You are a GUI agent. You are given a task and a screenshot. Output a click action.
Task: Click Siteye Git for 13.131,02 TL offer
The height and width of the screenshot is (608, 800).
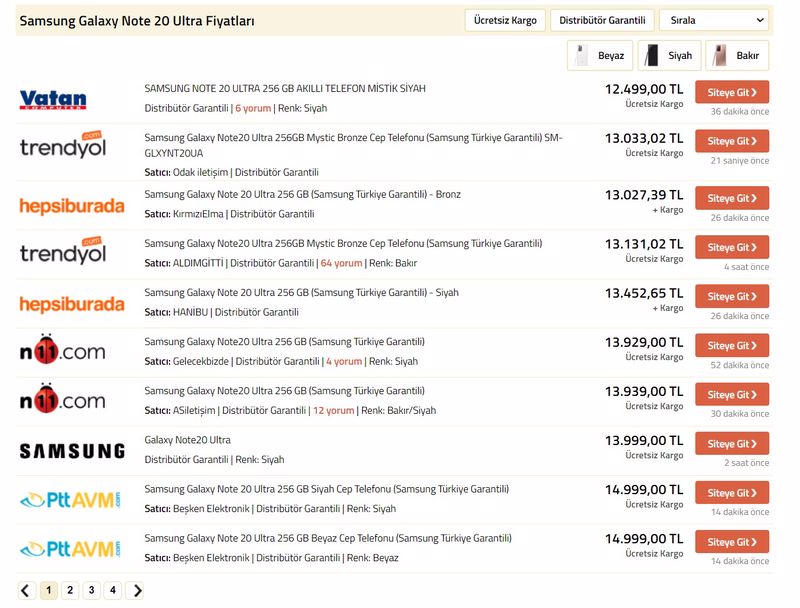tap(732, 247)
